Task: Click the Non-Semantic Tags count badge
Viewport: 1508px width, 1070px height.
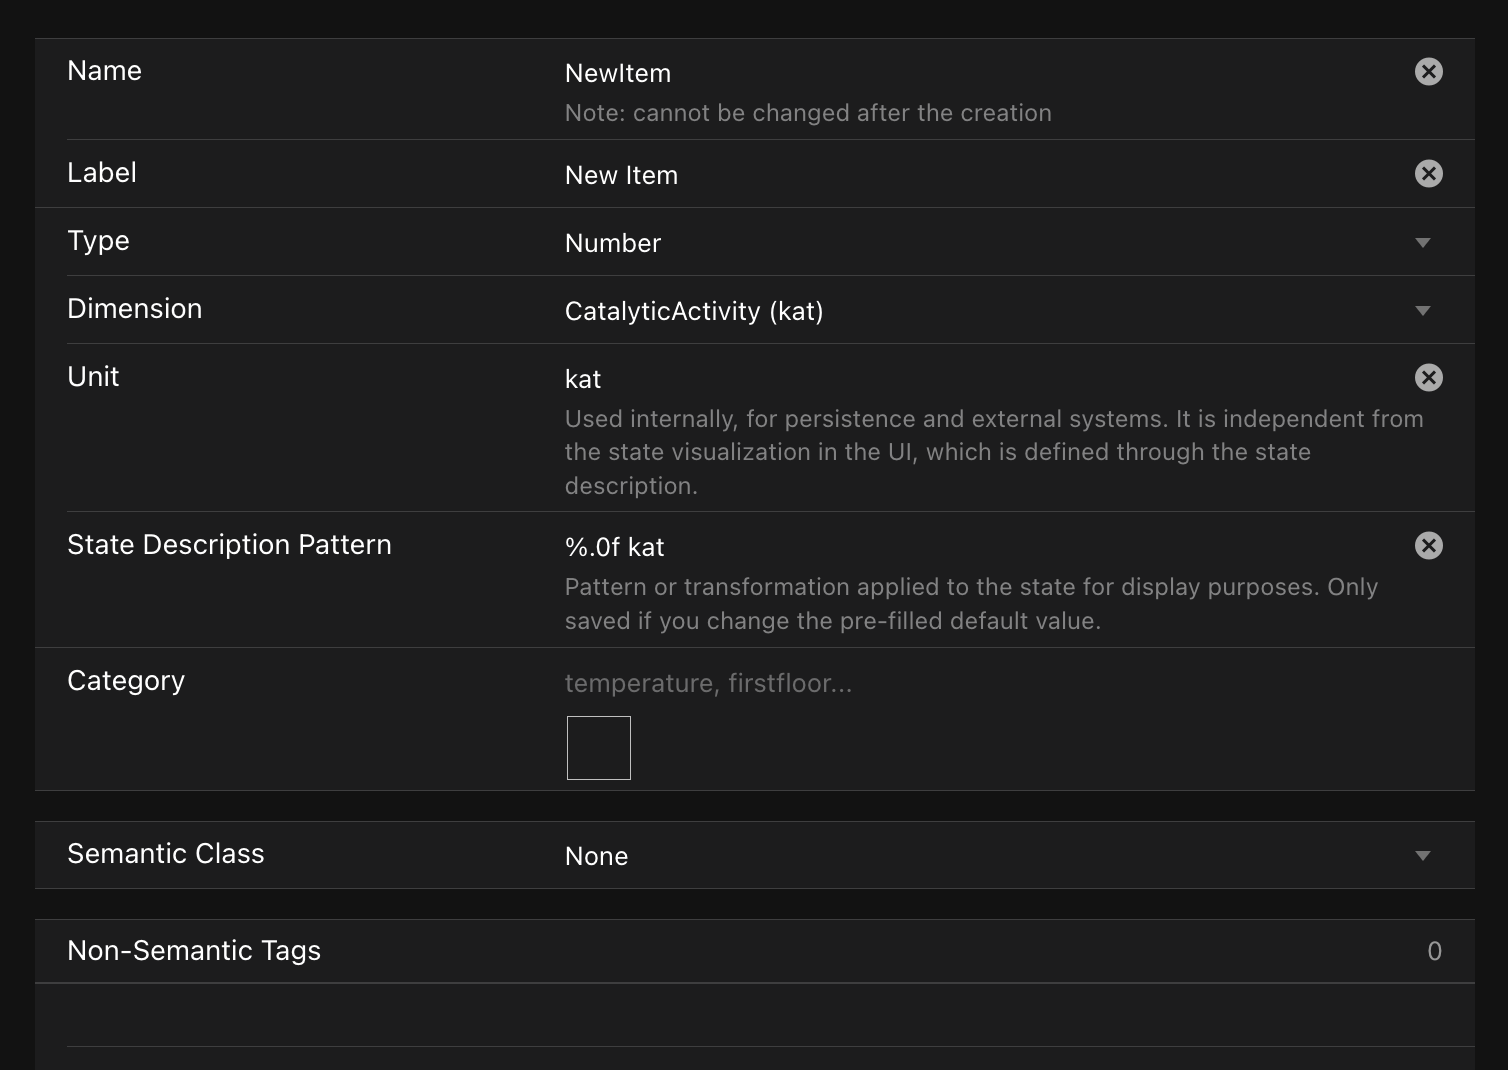Action: 1434,952
